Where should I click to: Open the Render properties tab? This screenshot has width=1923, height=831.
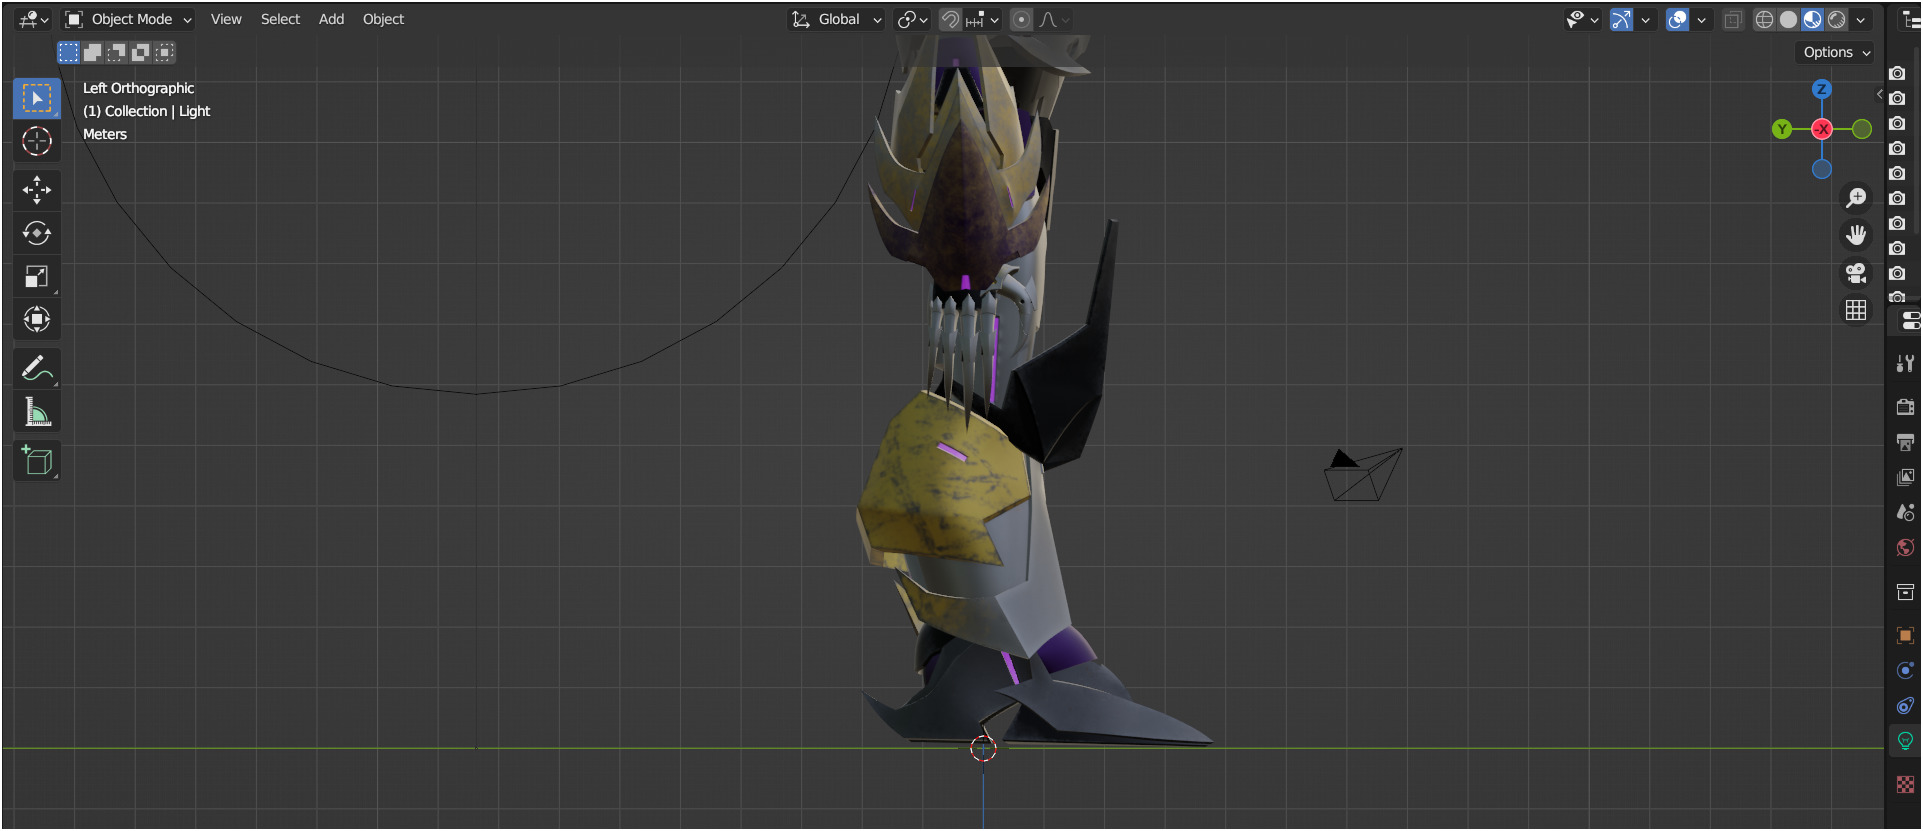pos(1905,407)
